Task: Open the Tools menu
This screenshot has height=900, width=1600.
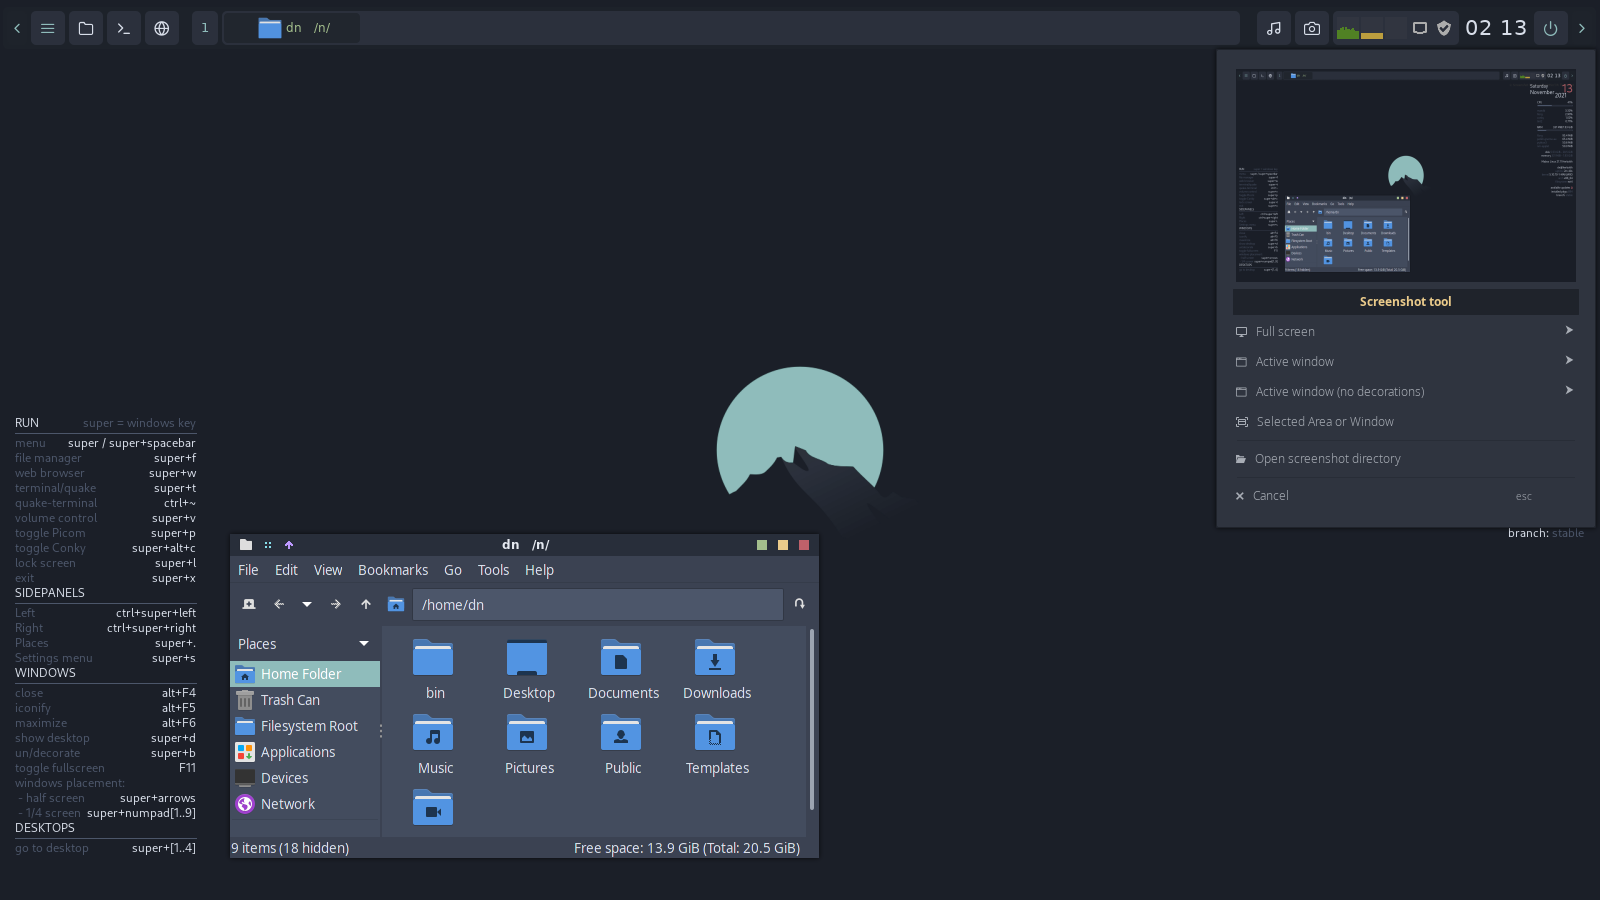Action: pos(493,570)
